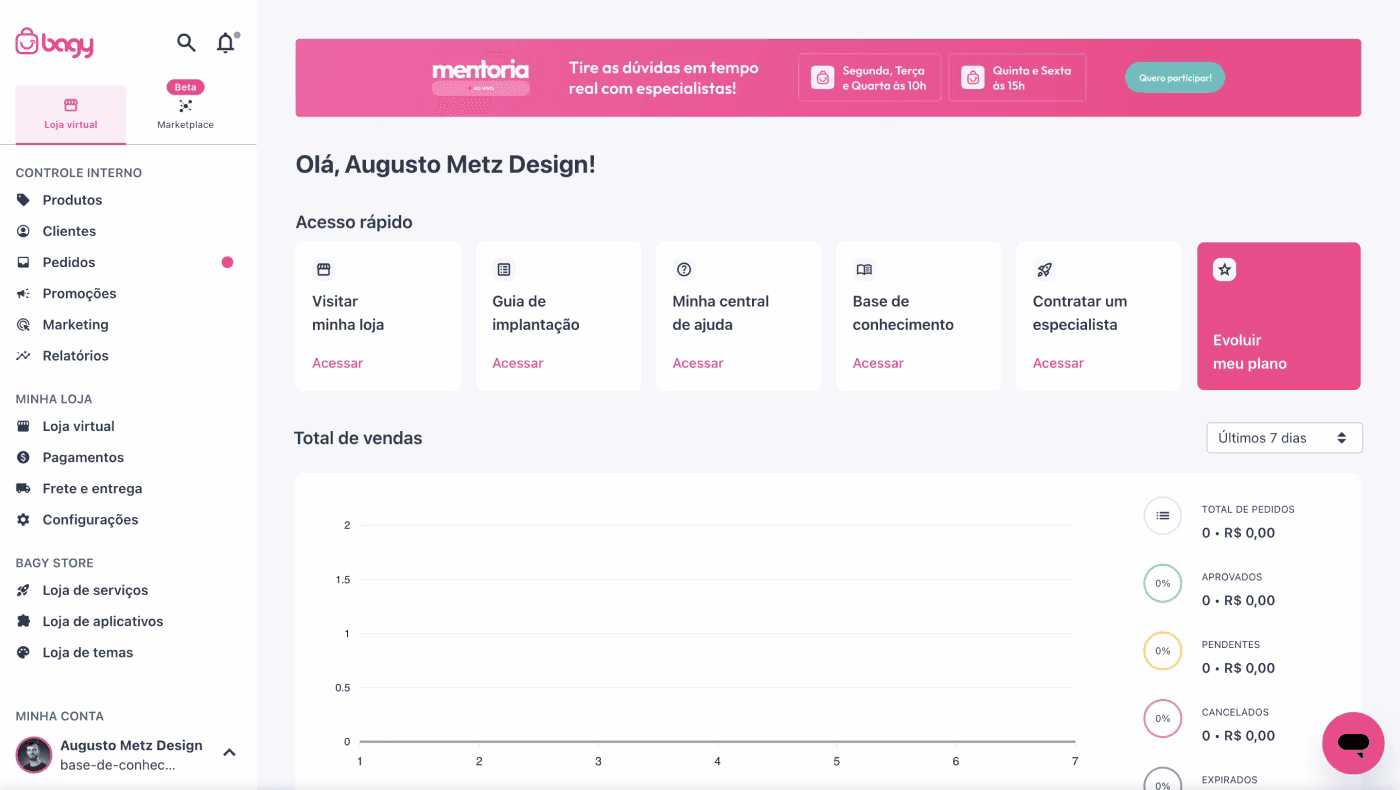Click the Augusto Metz Design avatar
Image resolution: width=1400 pixels, height=790 pixels.
pyautogui.click(x=34, y=755)
